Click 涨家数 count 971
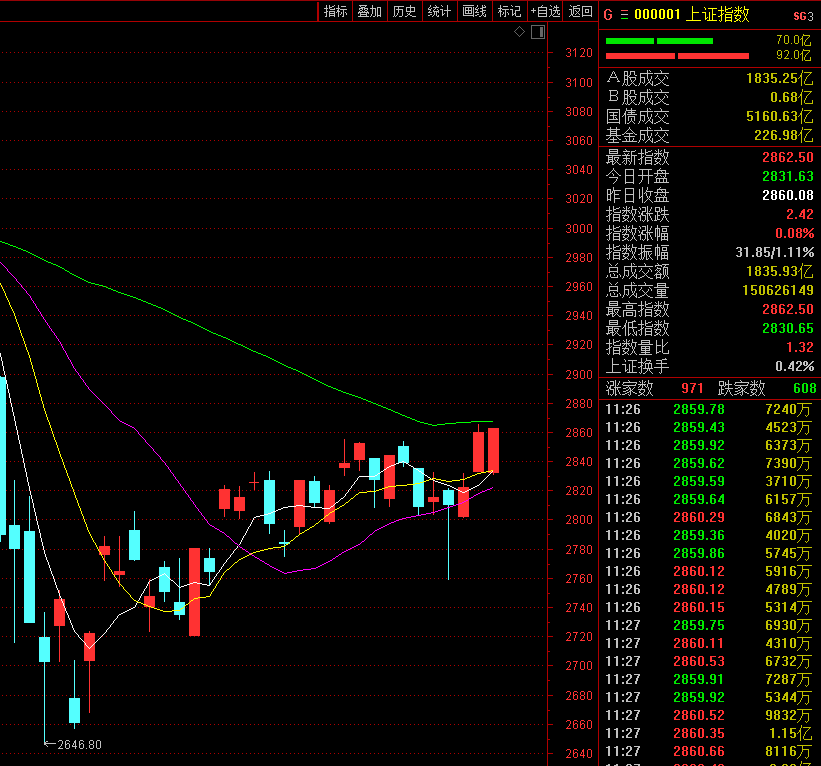This screenshot has width=821, height=766. (x=692, y=388)
